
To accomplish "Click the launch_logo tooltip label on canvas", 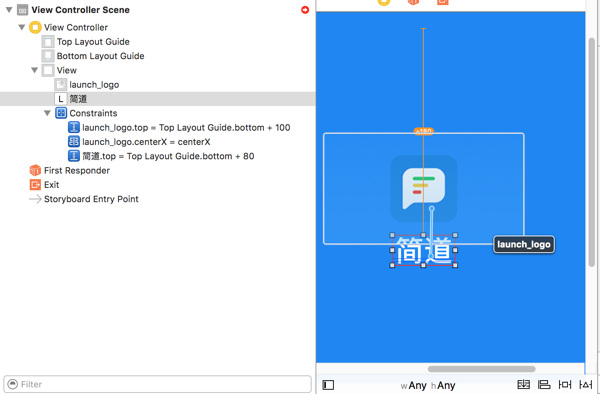I will tap(523, 244).
